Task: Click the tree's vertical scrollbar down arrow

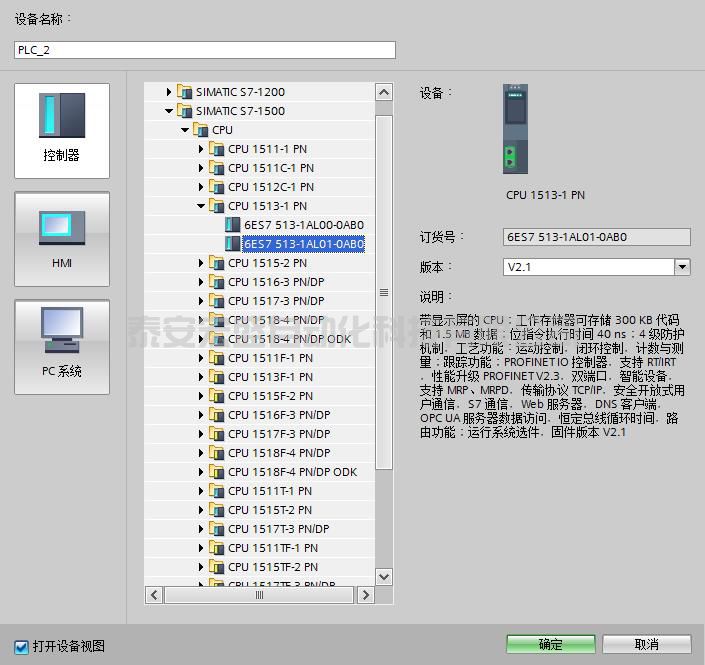Action: pyautogui.click(x=383, y=576)
